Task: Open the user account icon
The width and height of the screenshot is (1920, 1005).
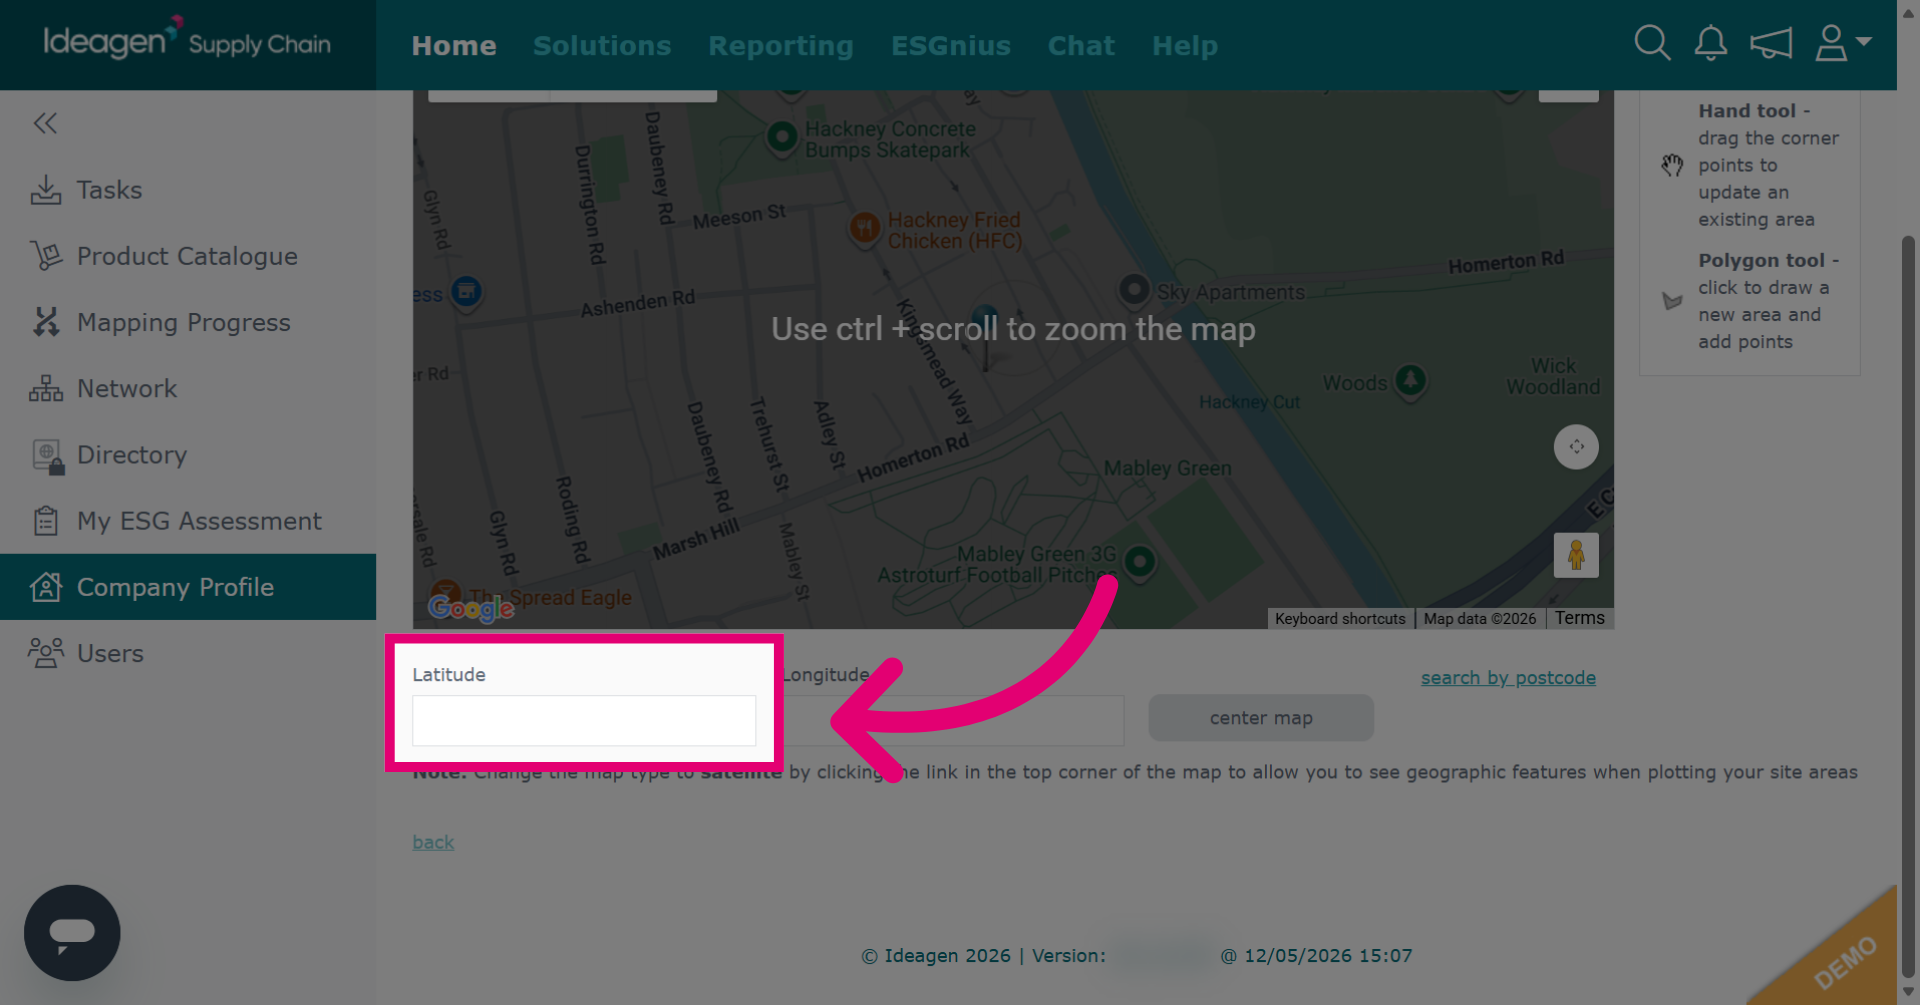Action: tap(1831, 43)
